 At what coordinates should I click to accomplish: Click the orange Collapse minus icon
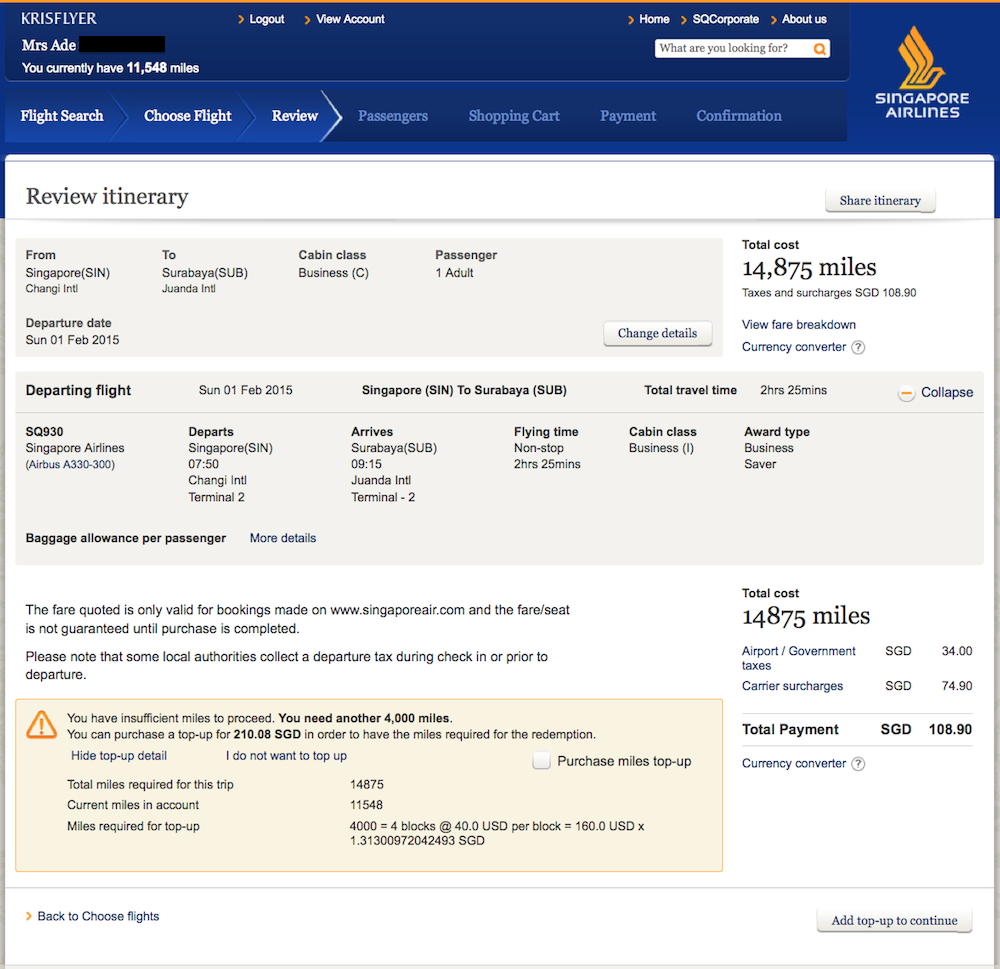(906, 393)
